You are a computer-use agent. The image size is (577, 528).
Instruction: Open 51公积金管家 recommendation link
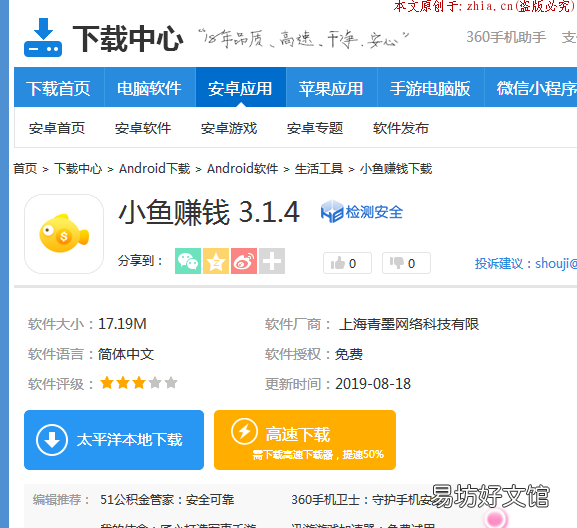[167, 499]
